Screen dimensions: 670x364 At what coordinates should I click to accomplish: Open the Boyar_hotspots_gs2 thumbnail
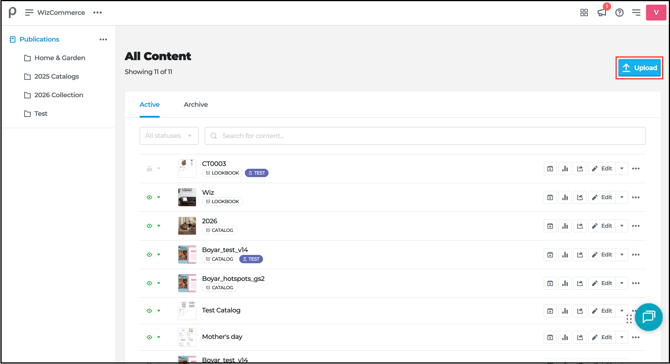click(187, 283)
